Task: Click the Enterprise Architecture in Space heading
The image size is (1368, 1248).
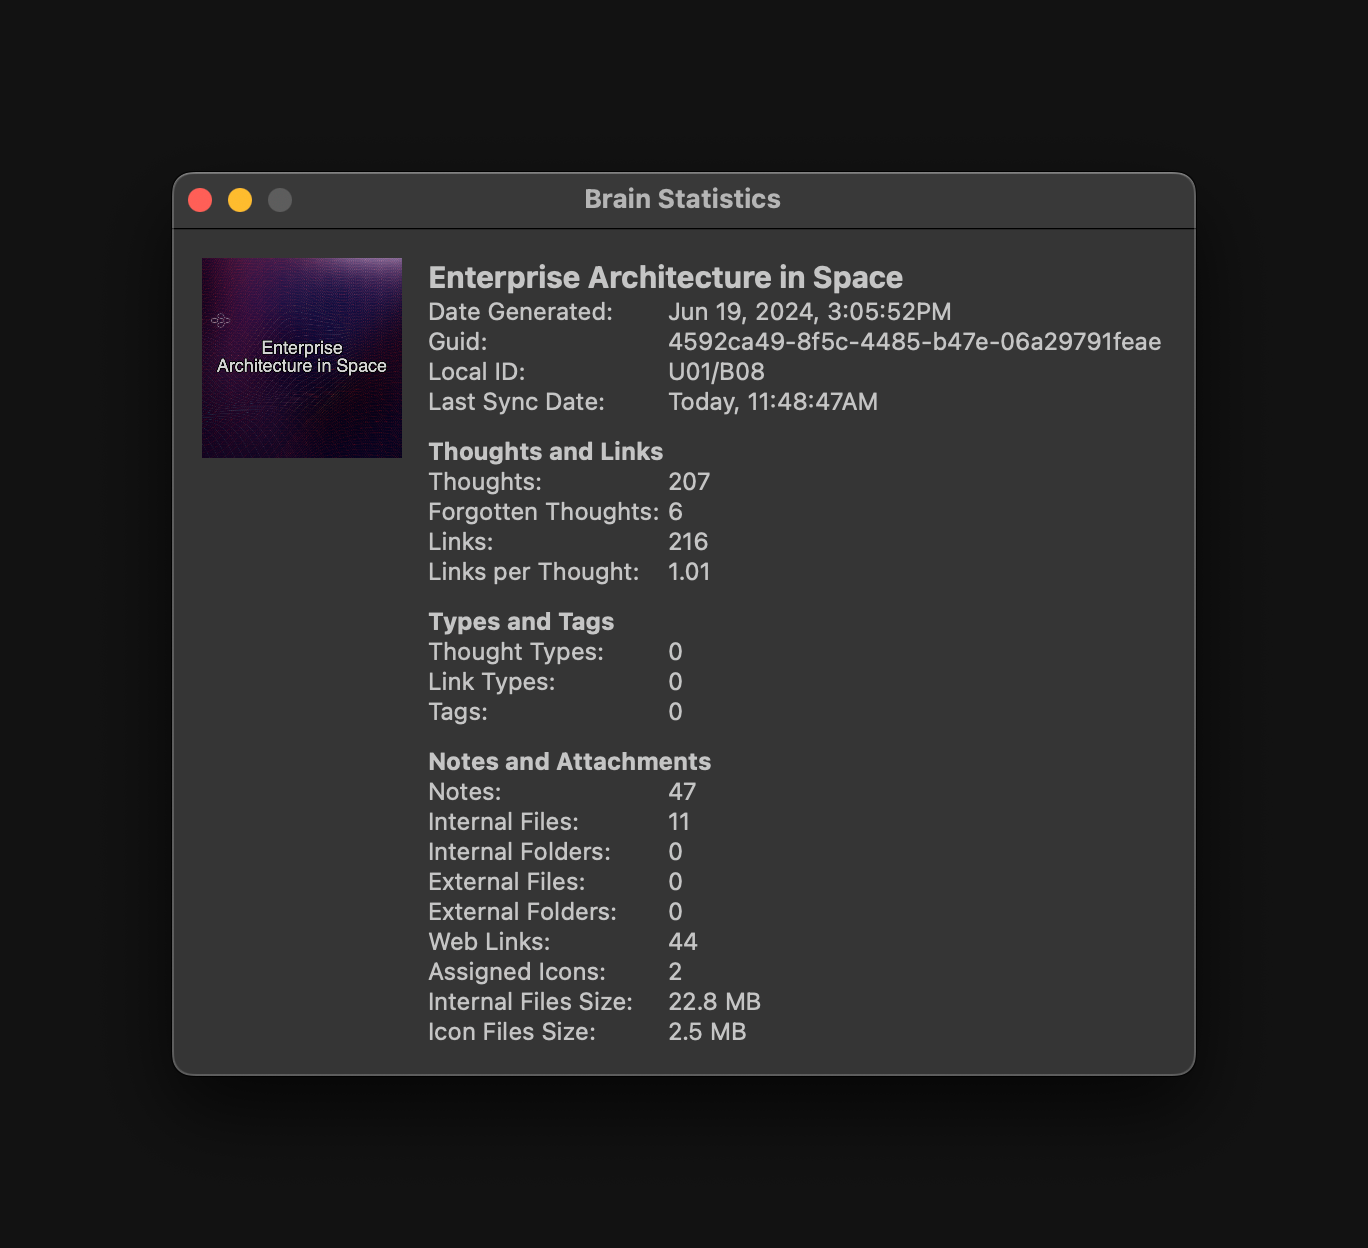Action: pyautogui.click(x=665, y=277)
